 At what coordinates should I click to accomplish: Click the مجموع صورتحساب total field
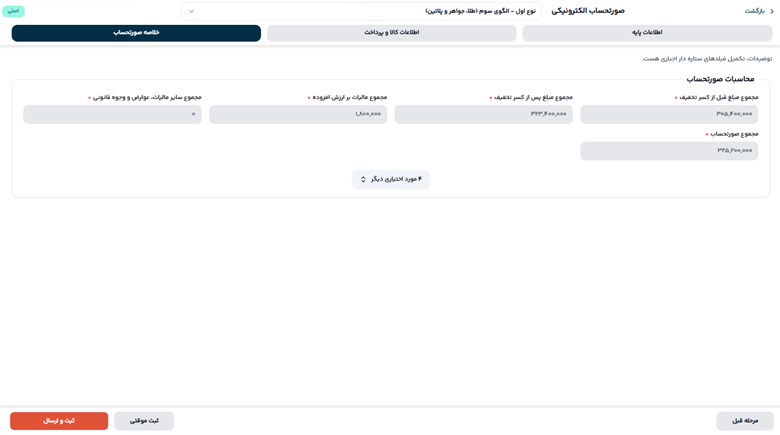[x=668, y=151]
